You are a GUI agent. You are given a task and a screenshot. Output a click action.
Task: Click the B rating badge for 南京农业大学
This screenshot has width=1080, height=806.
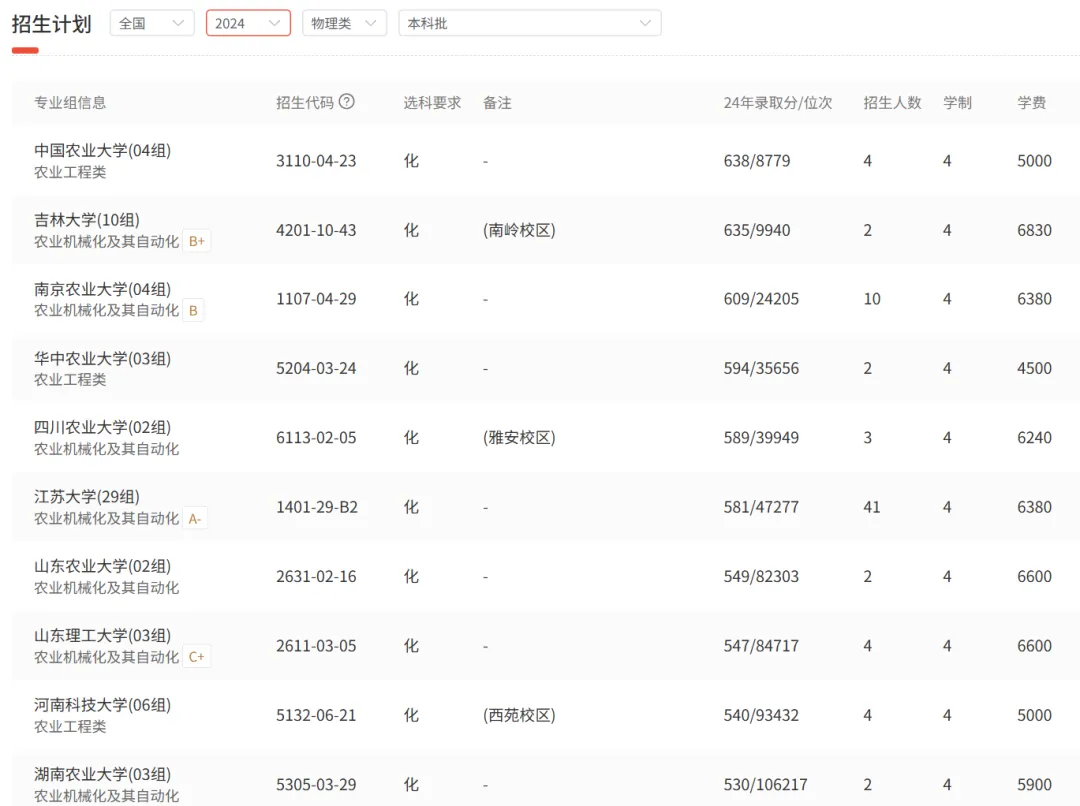[194, 311]
